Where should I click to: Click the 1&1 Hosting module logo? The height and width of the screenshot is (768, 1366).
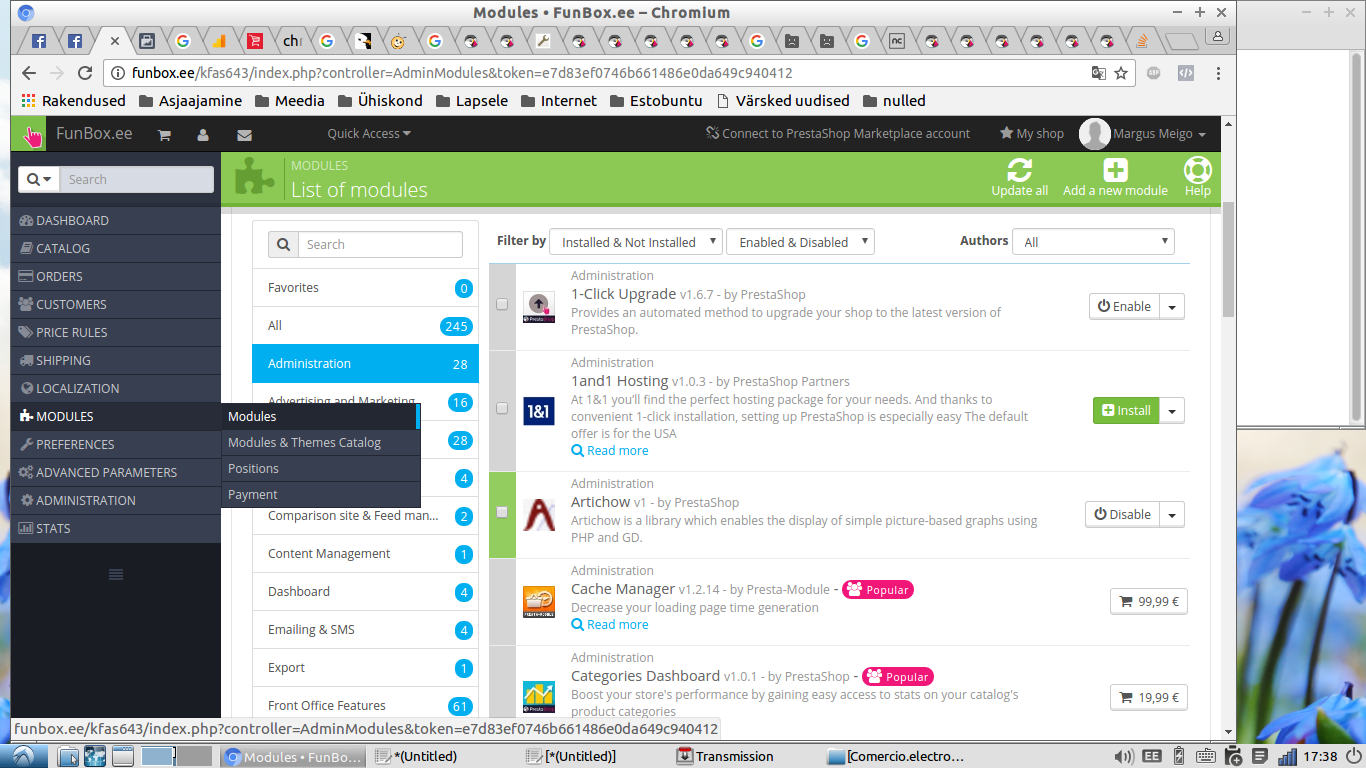(539, 410)
